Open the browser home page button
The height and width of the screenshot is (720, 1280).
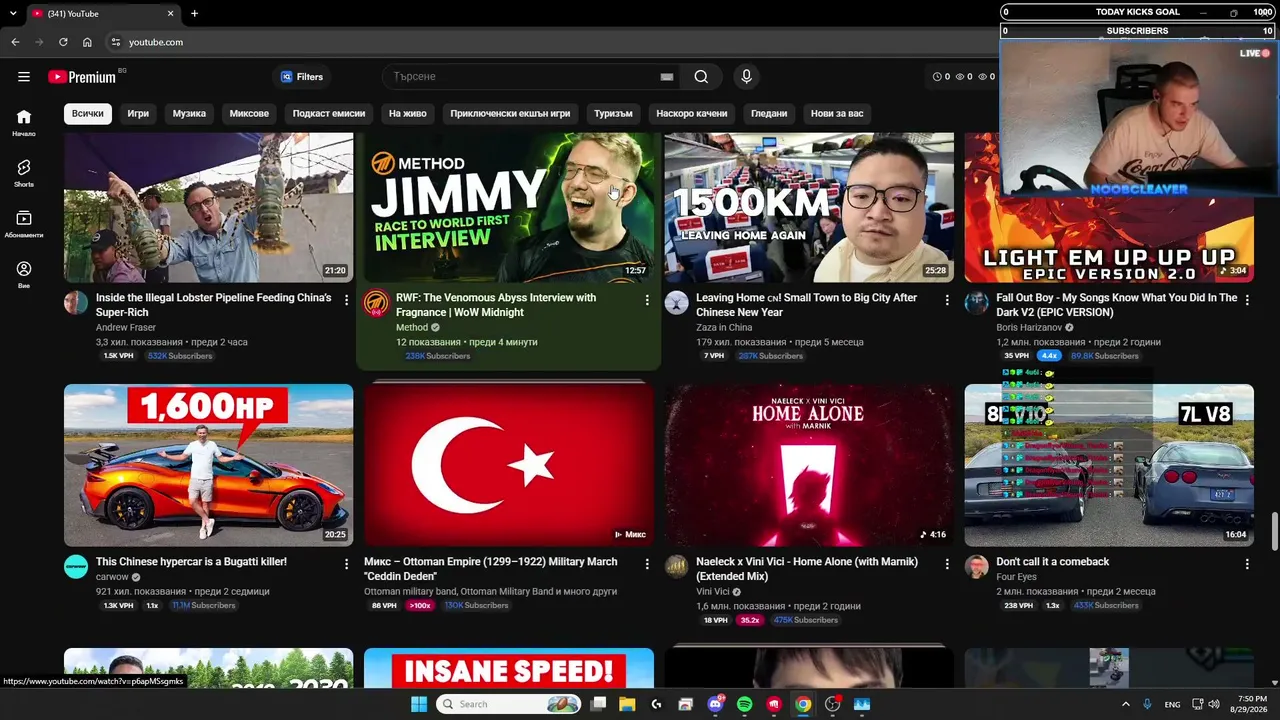87,42
